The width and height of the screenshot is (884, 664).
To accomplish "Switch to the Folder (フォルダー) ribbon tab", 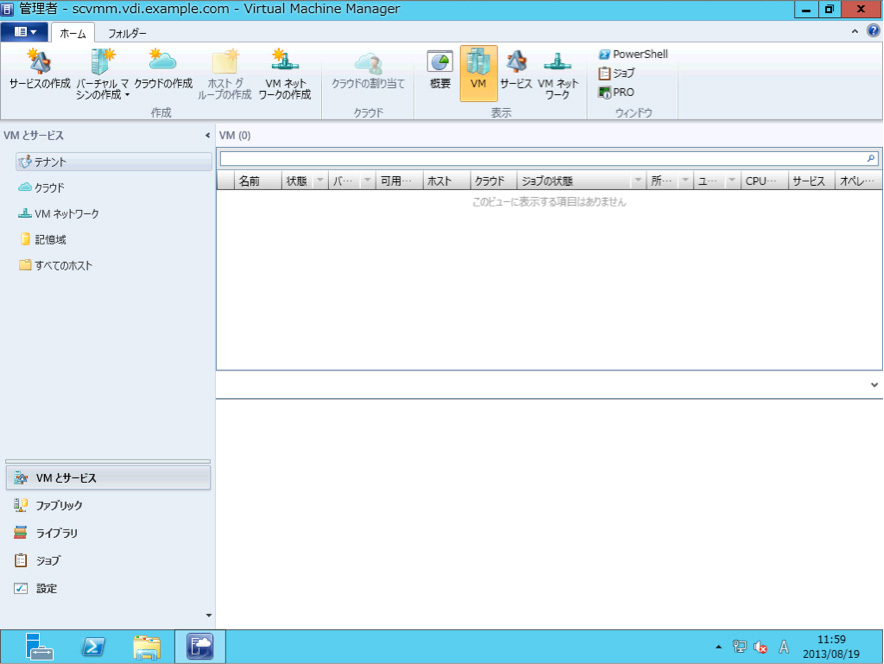I will coord(127,33).
